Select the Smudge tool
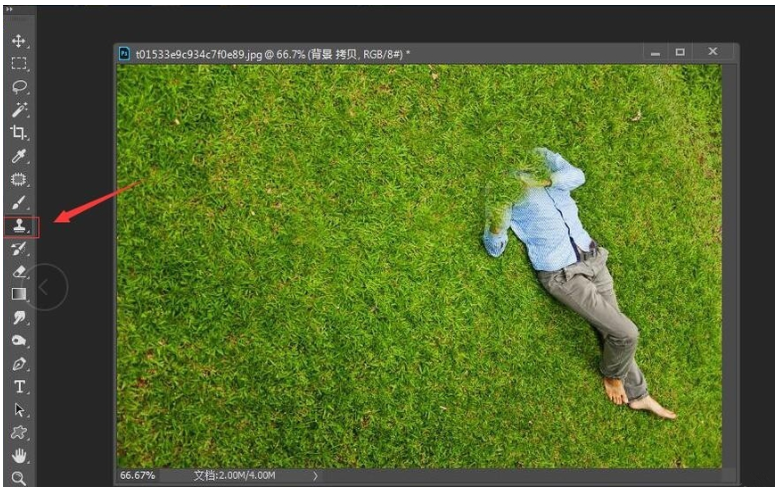 (x=19, y=317)
